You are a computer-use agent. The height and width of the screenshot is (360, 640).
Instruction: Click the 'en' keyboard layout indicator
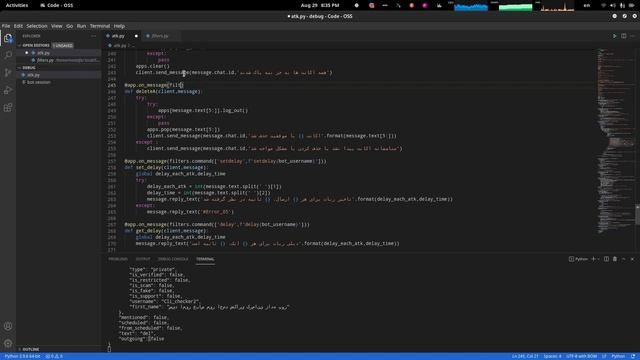pyautogui.click(x=587, y=5)
